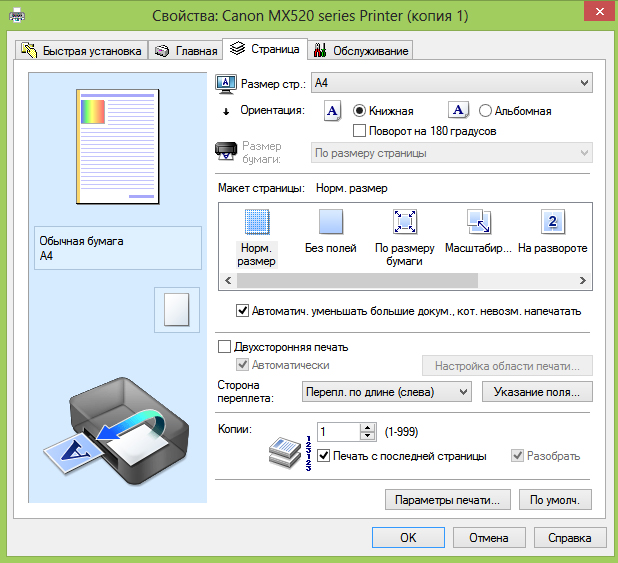Select the Без полей layout icon

pyautogui.click(x=331, y=222)
